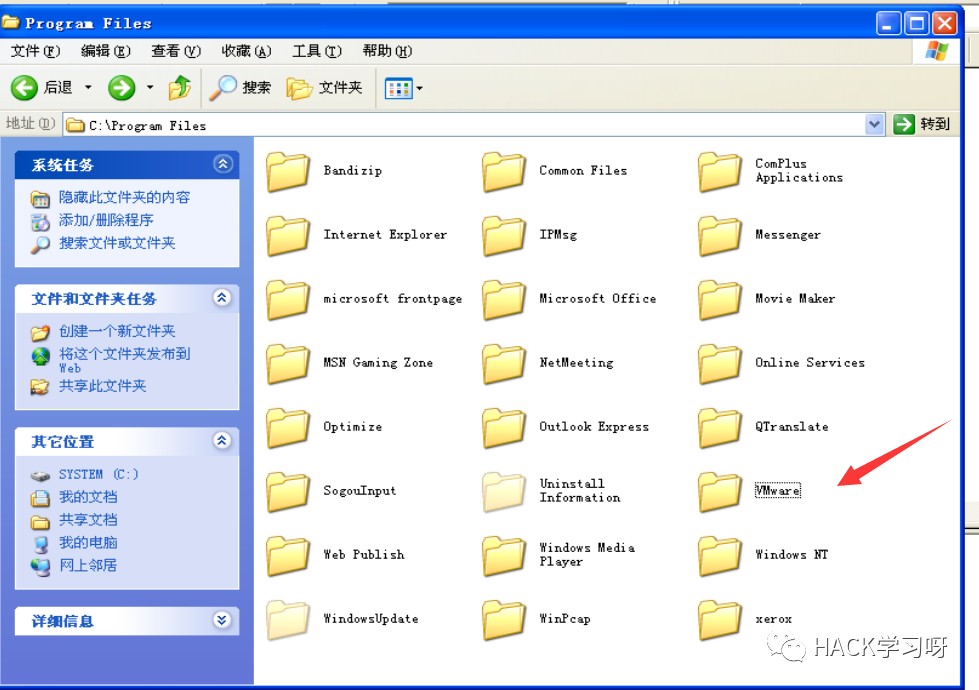
Task: Collapse the 系统任务 panel
Action: (223, 164)
